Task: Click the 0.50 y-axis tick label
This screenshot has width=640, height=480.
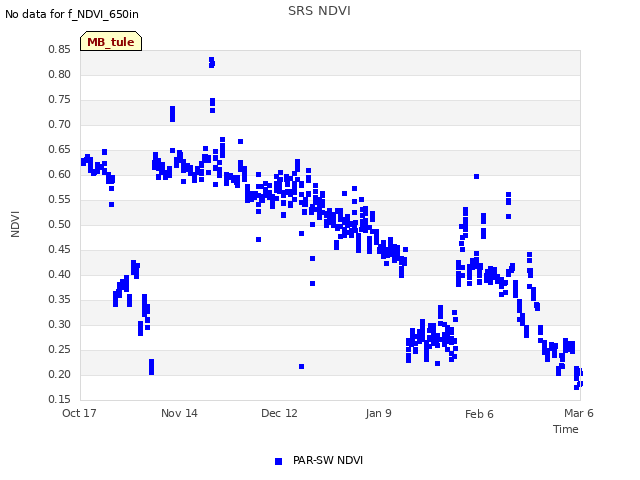Action: point(59,224)
